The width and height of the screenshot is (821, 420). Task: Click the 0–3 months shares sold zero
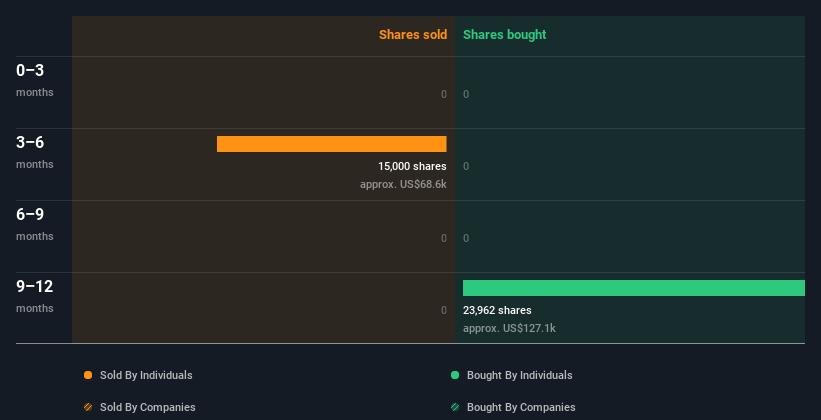(x=443, y=94)
